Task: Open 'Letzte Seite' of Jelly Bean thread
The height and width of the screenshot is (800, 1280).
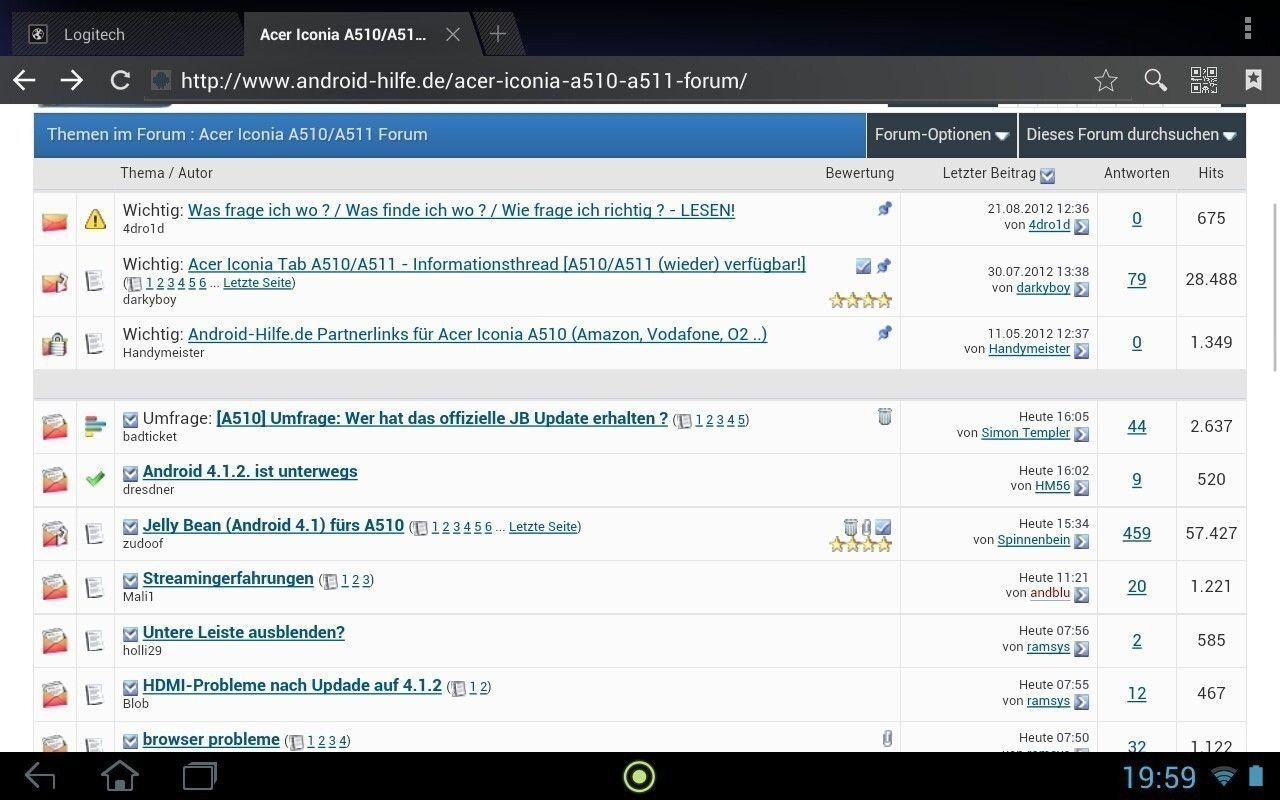Action: (543, 527)
